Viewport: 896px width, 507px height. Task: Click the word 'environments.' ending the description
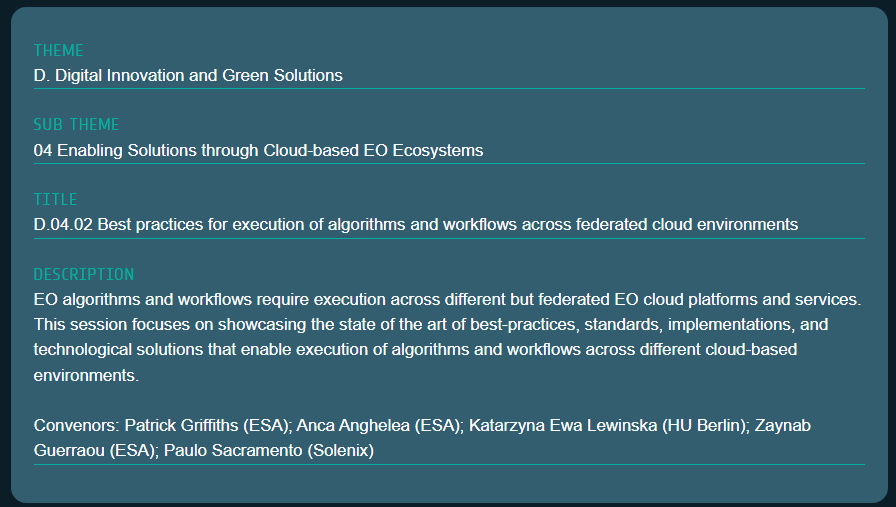[86, 375]
